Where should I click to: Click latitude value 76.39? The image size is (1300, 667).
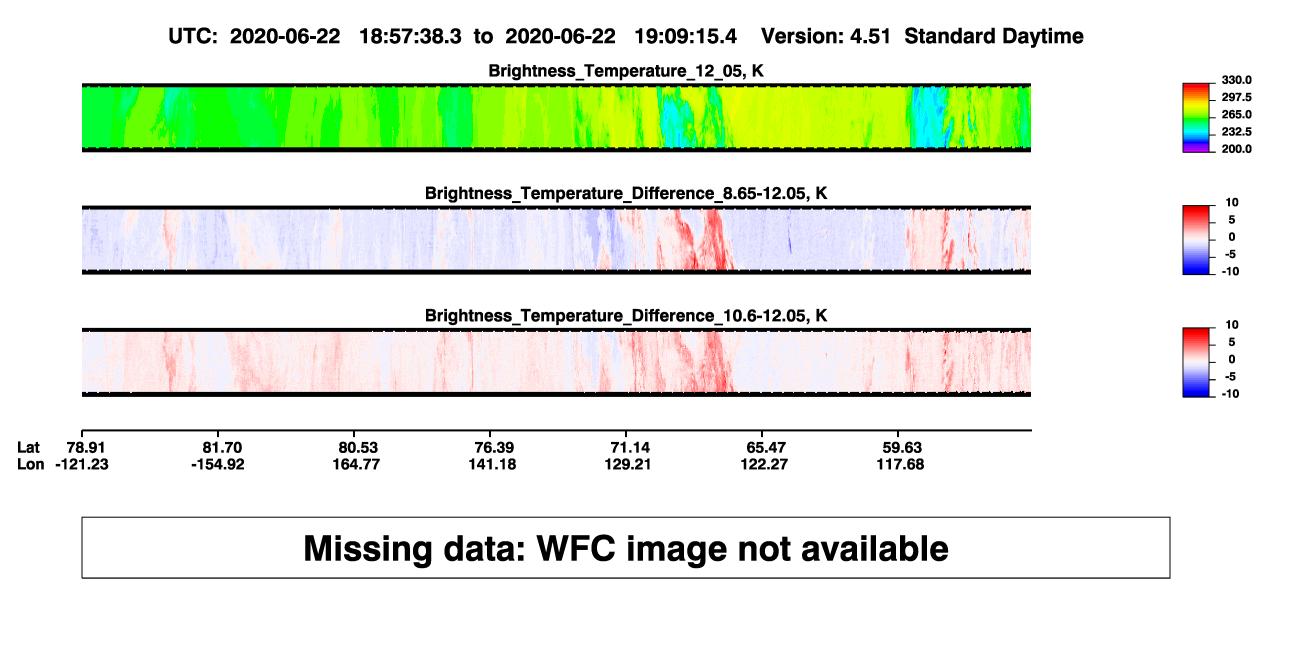[492, 448]
